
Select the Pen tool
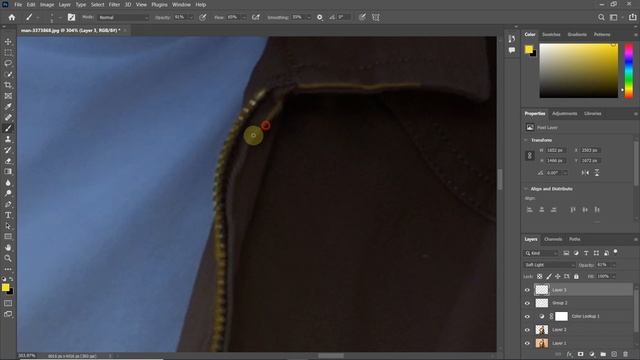8,204
